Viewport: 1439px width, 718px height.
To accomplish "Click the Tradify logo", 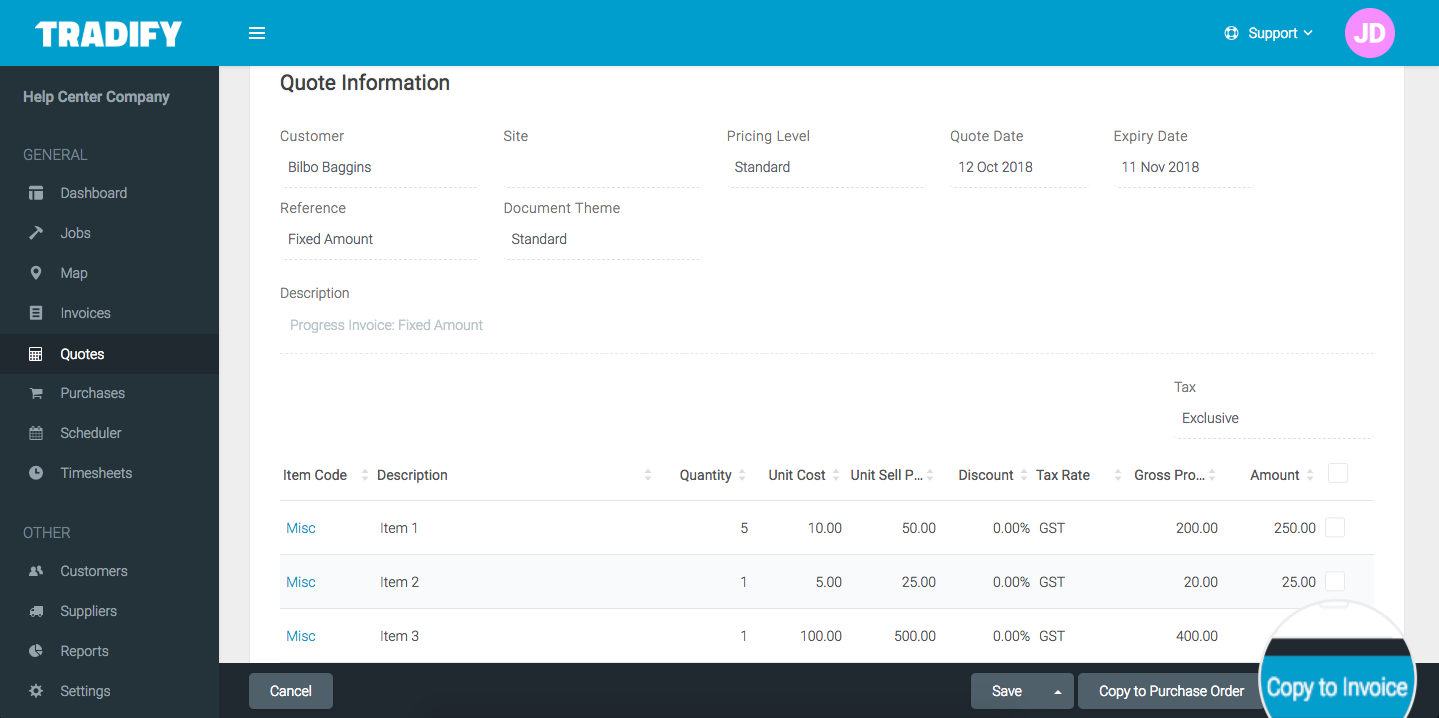I will tap(109, 34).
